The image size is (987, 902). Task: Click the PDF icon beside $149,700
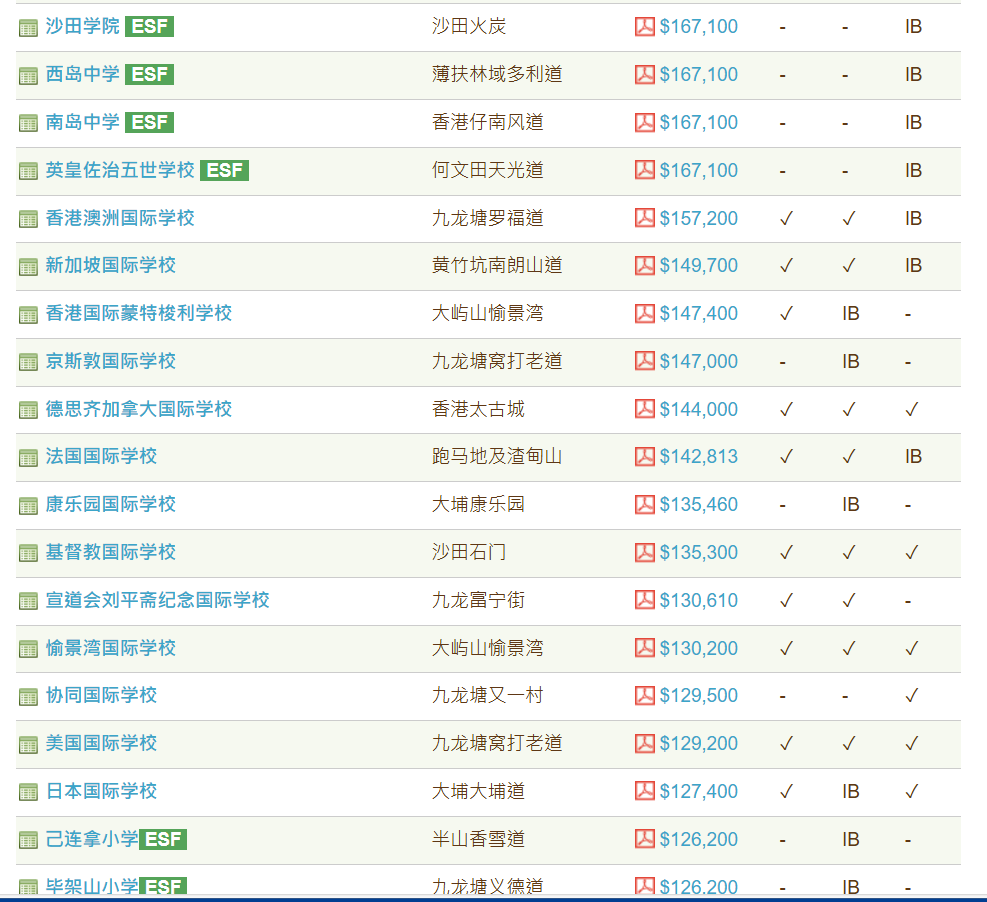(x=645, y=265)
